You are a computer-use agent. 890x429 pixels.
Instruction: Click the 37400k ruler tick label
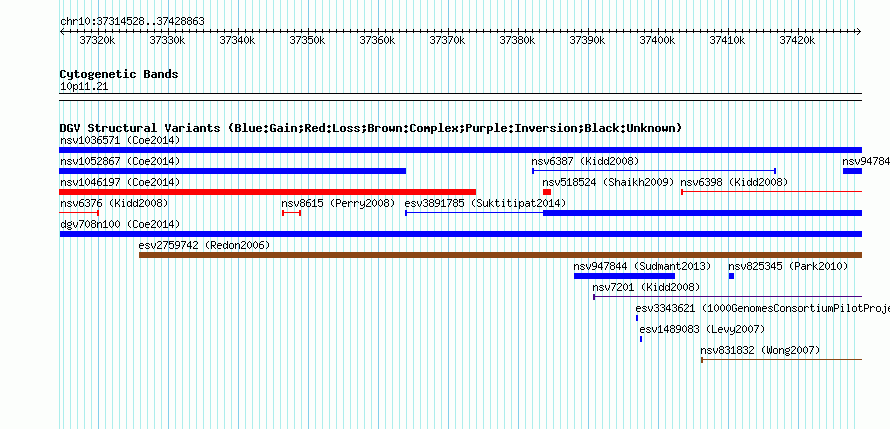click(x=658, y=40)
